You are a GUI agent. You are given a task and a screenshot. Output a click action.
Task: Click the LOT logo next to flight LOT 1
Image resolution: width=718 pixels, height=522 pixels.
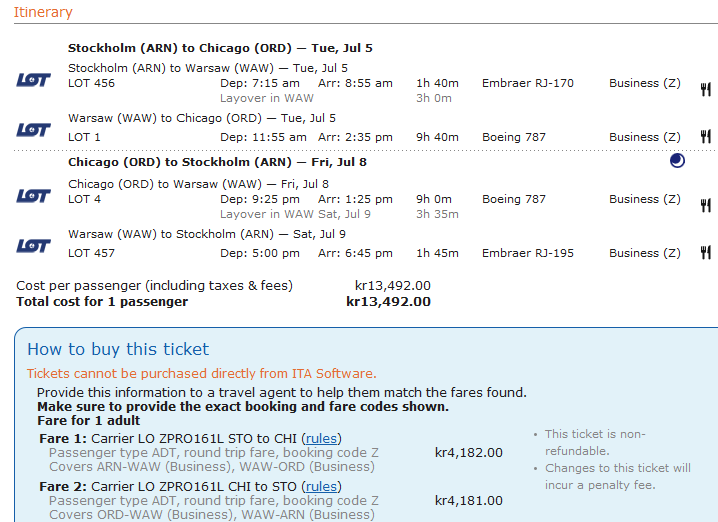(34, 130)
